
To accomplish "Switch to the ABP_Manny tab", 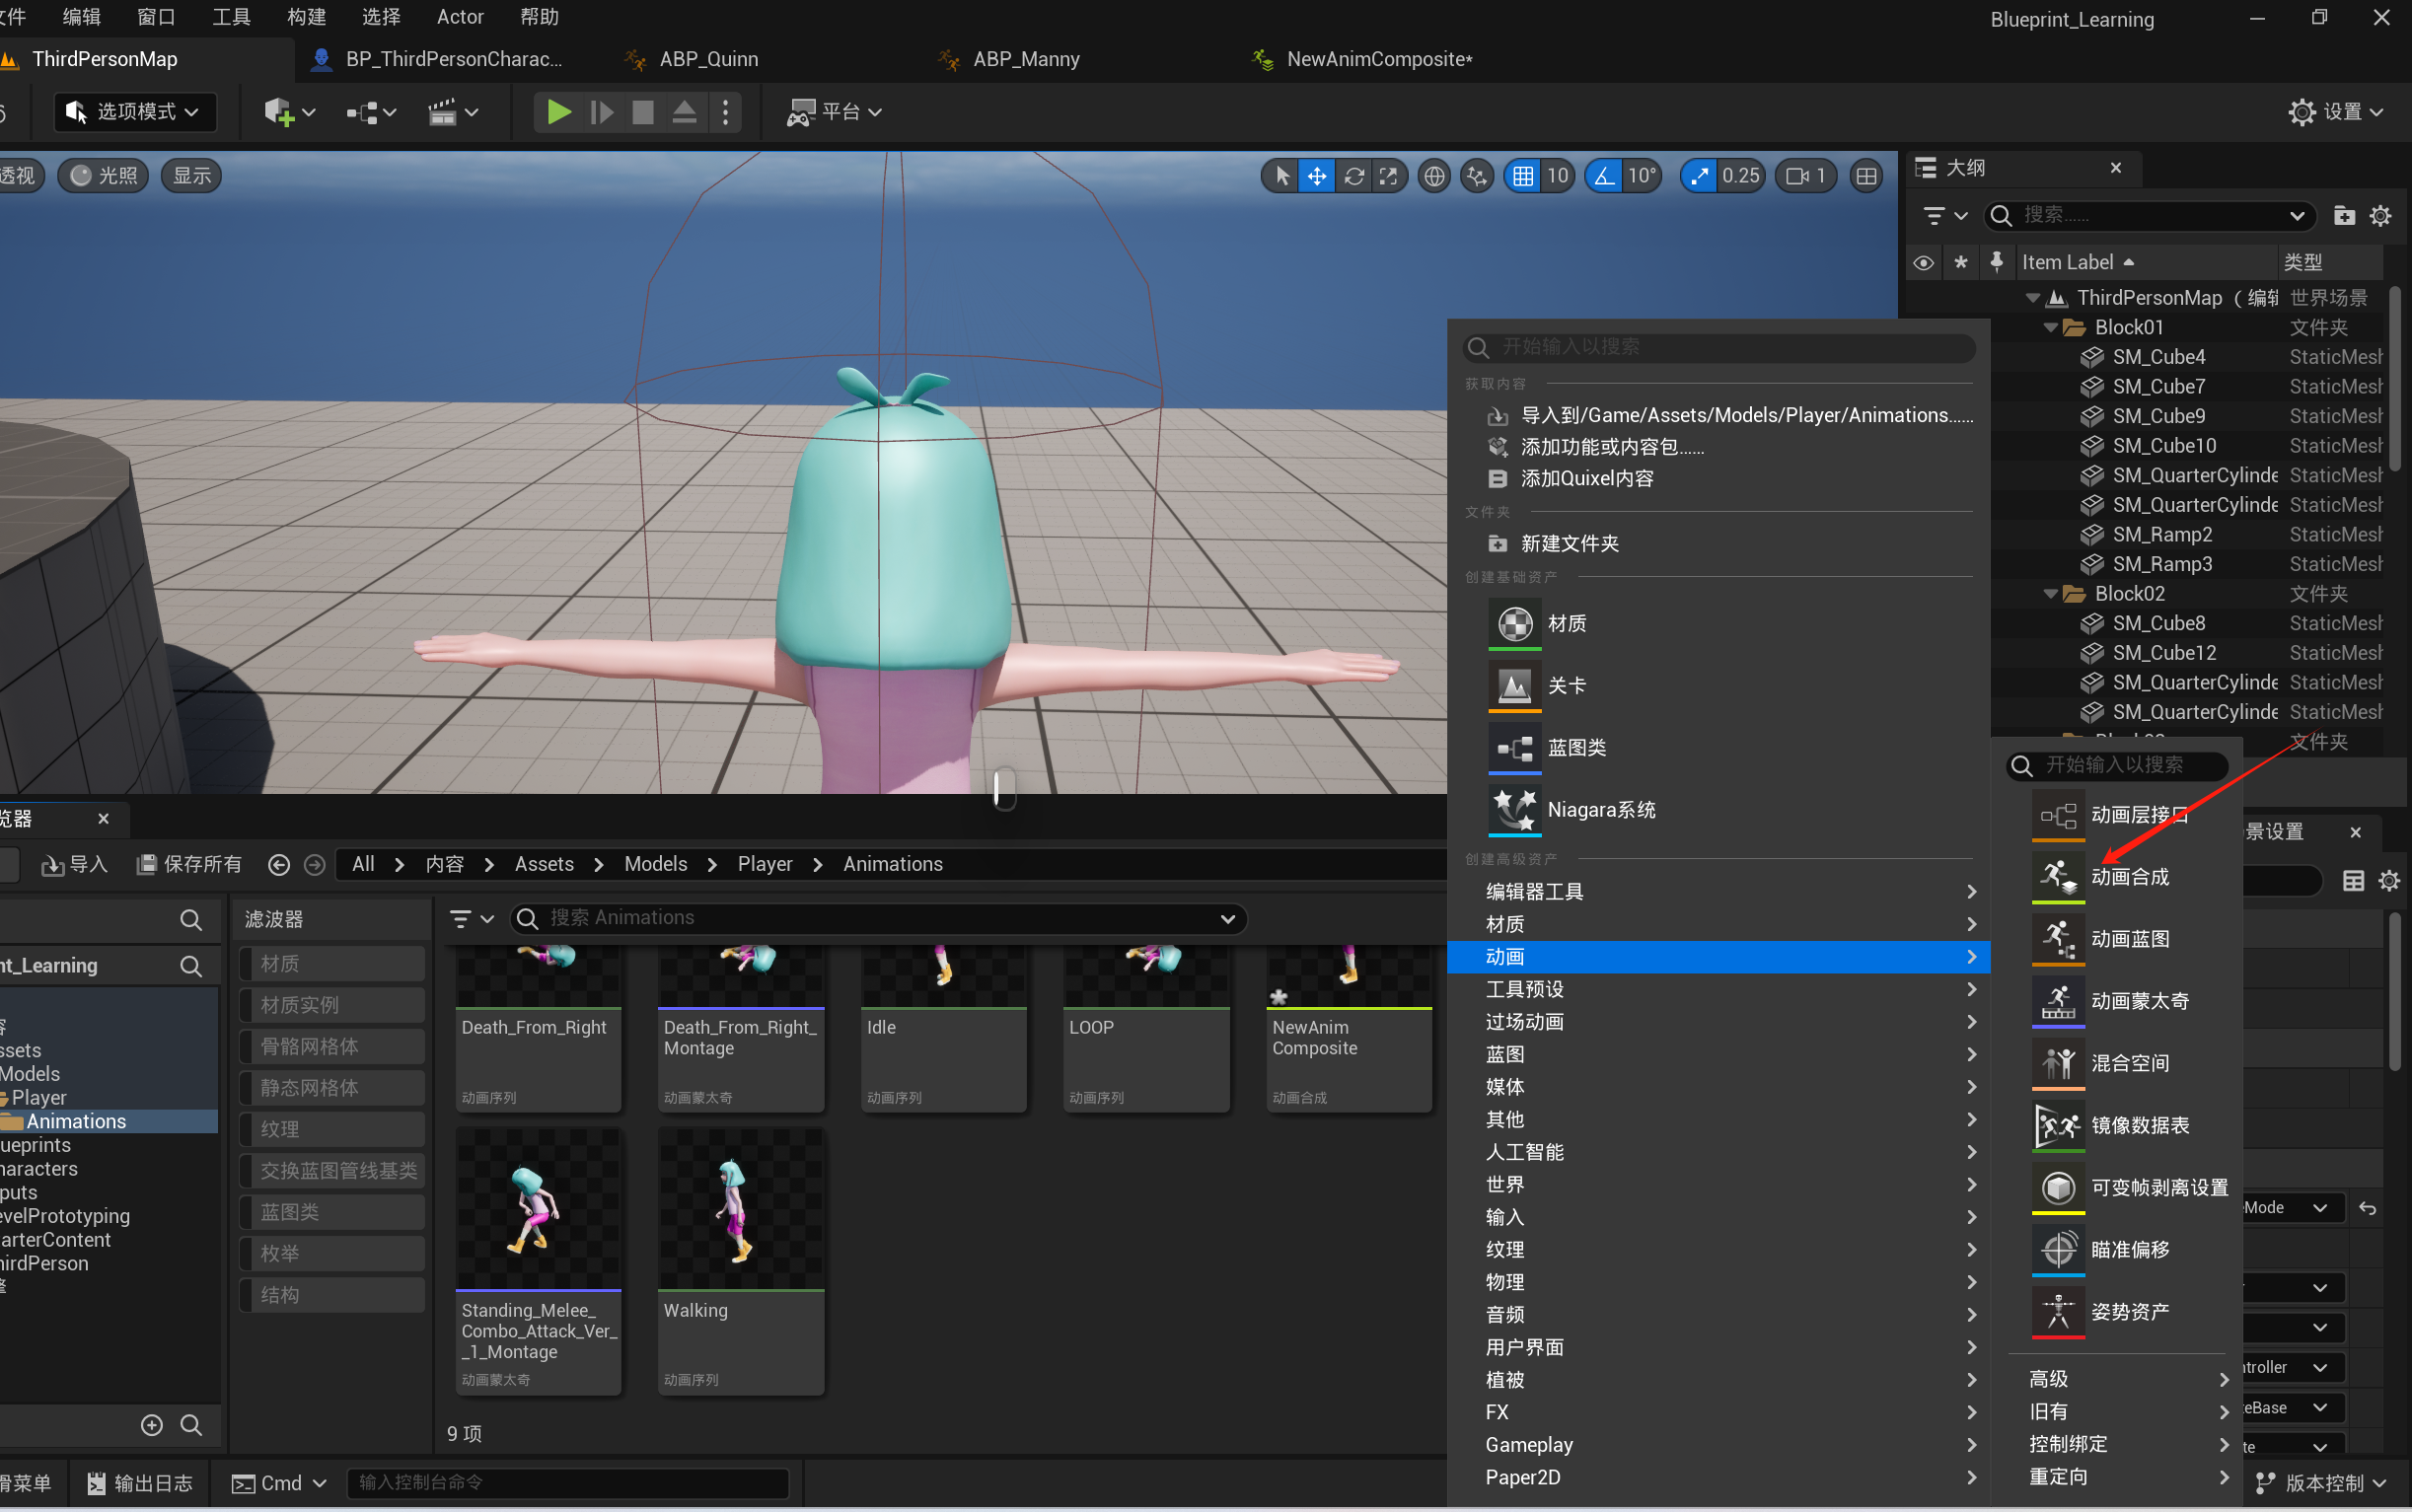I will 1025,59.
